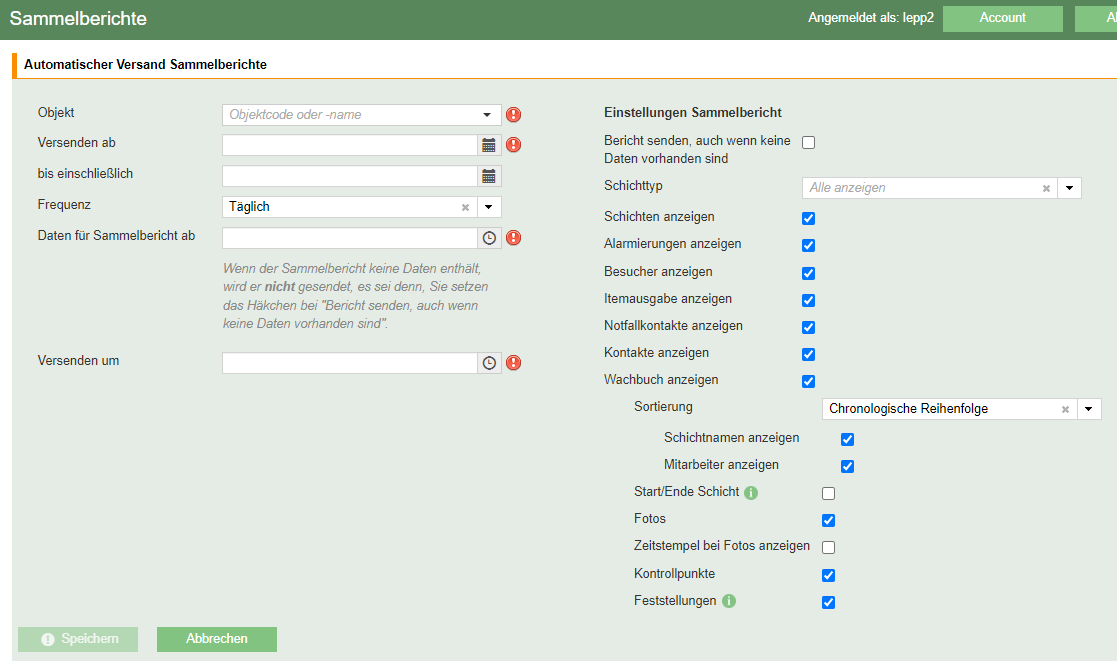Viewport: 1117px width, 661px height.
Task: Uncheck Feststellungen checkbox
Action: coord(828,602)
